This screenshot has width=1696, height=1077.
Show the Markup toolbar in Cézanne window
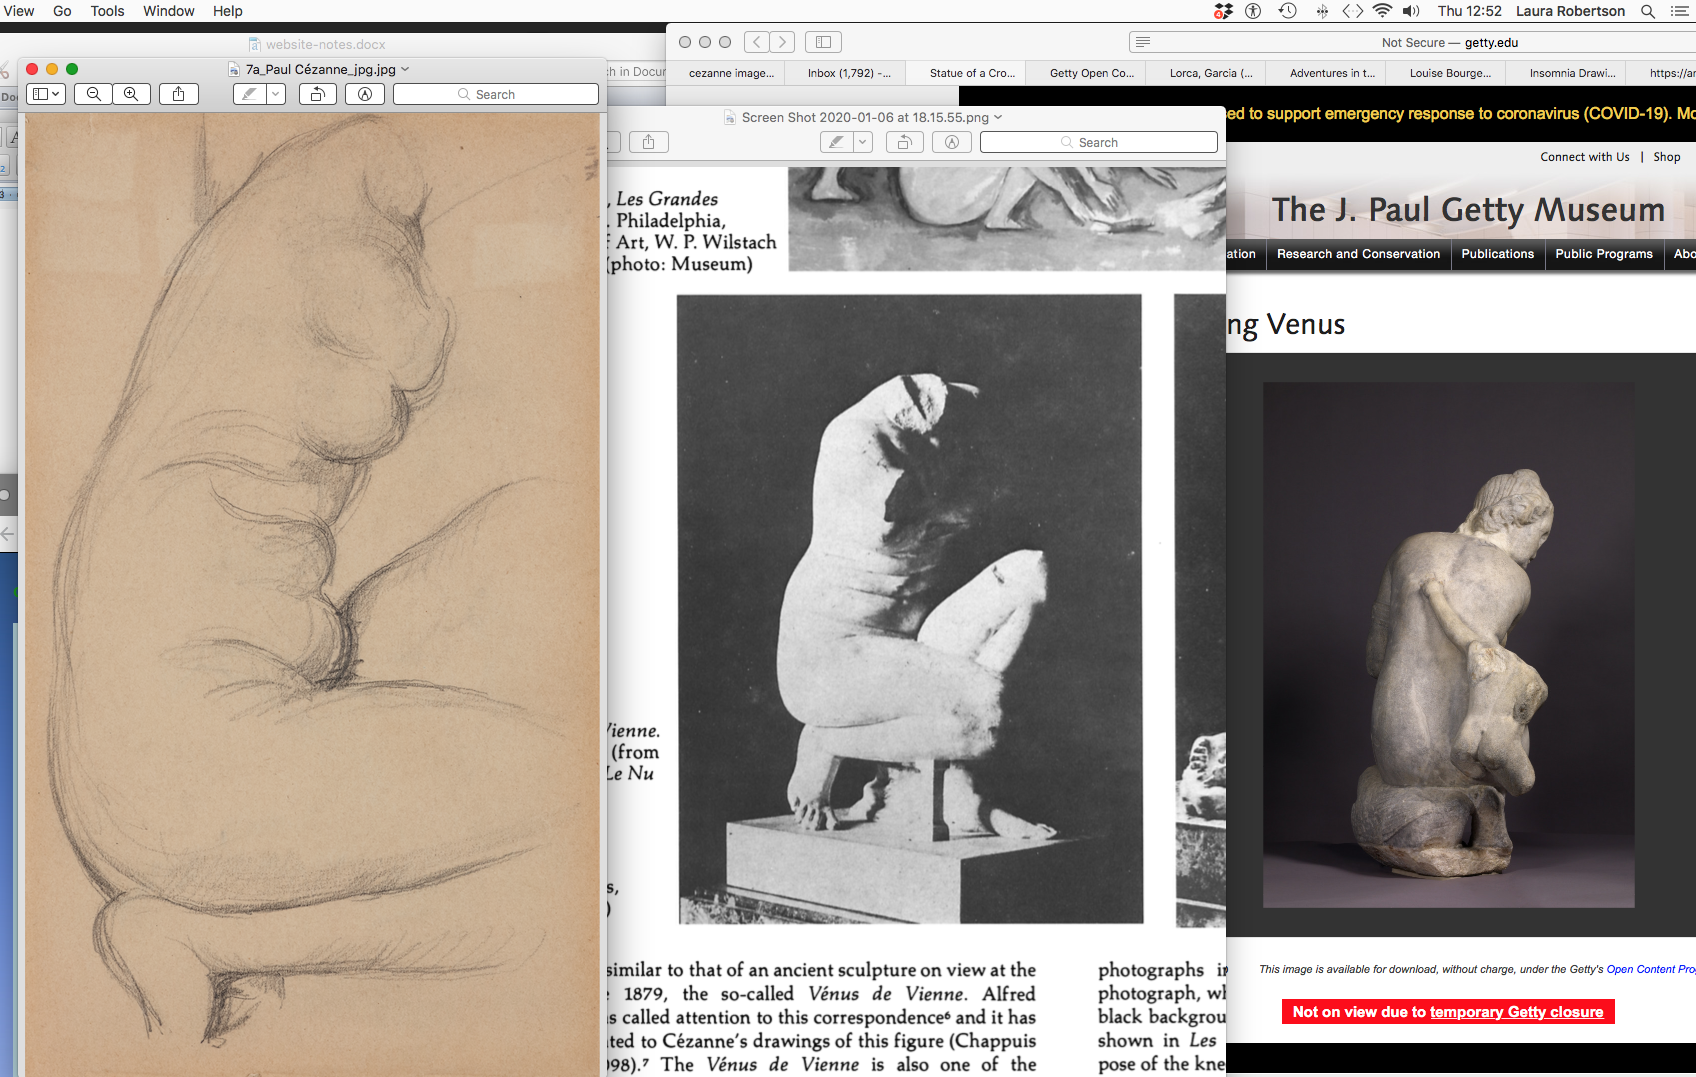365,94
